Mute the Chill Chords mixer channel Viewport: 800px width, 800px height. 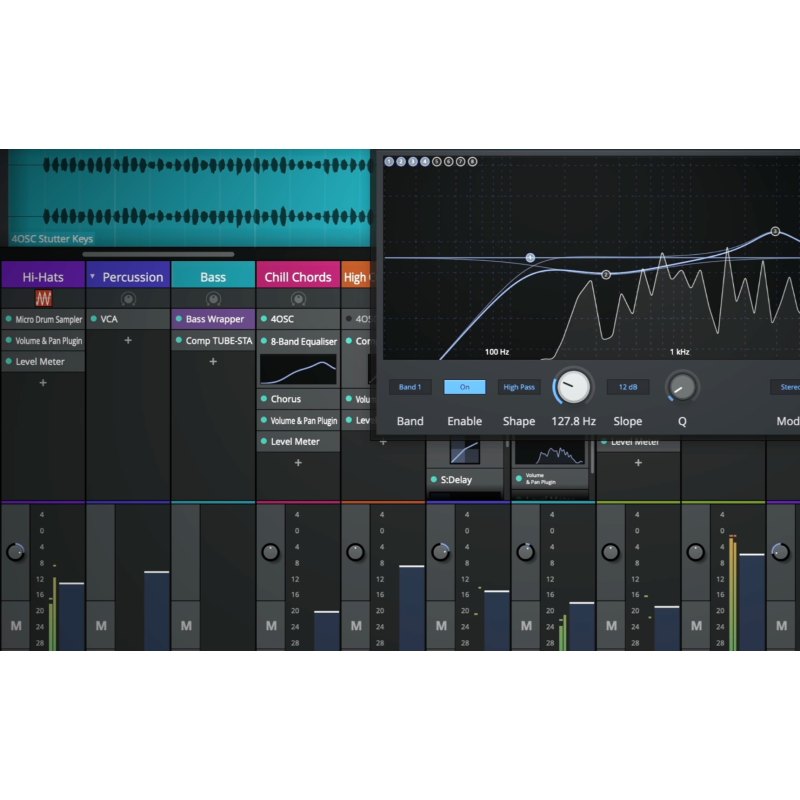pyautogui.click(x=271, y=626)
